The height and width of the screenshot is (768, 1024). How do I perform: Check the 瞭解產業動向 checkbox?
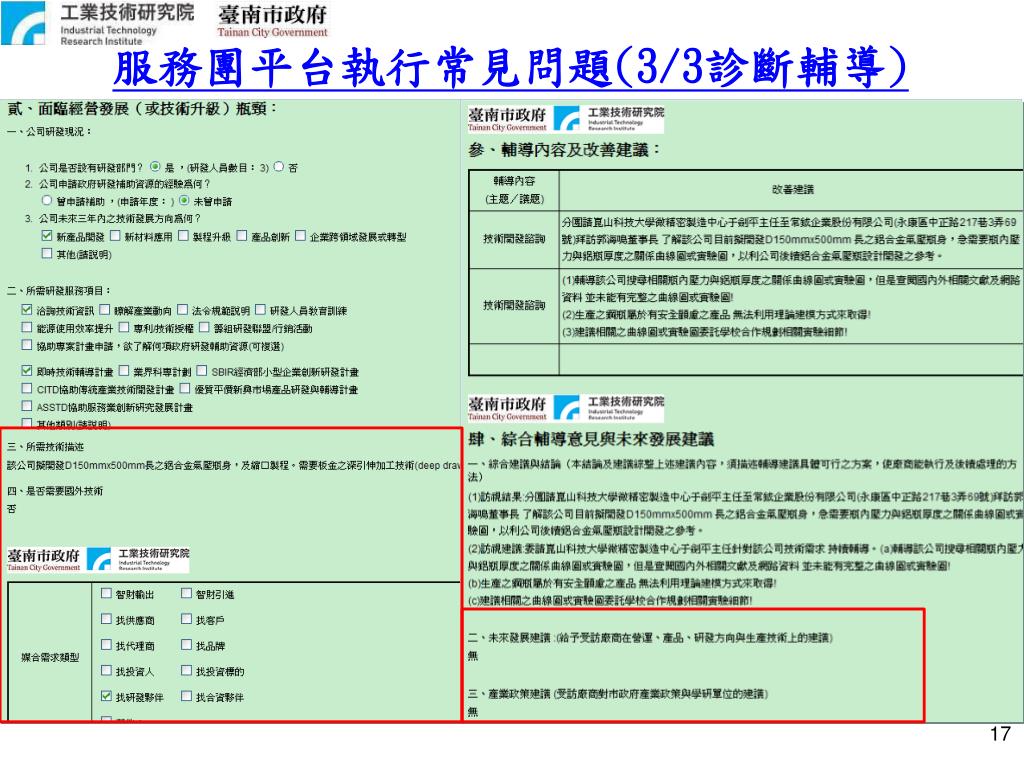[x=104, y=310]
